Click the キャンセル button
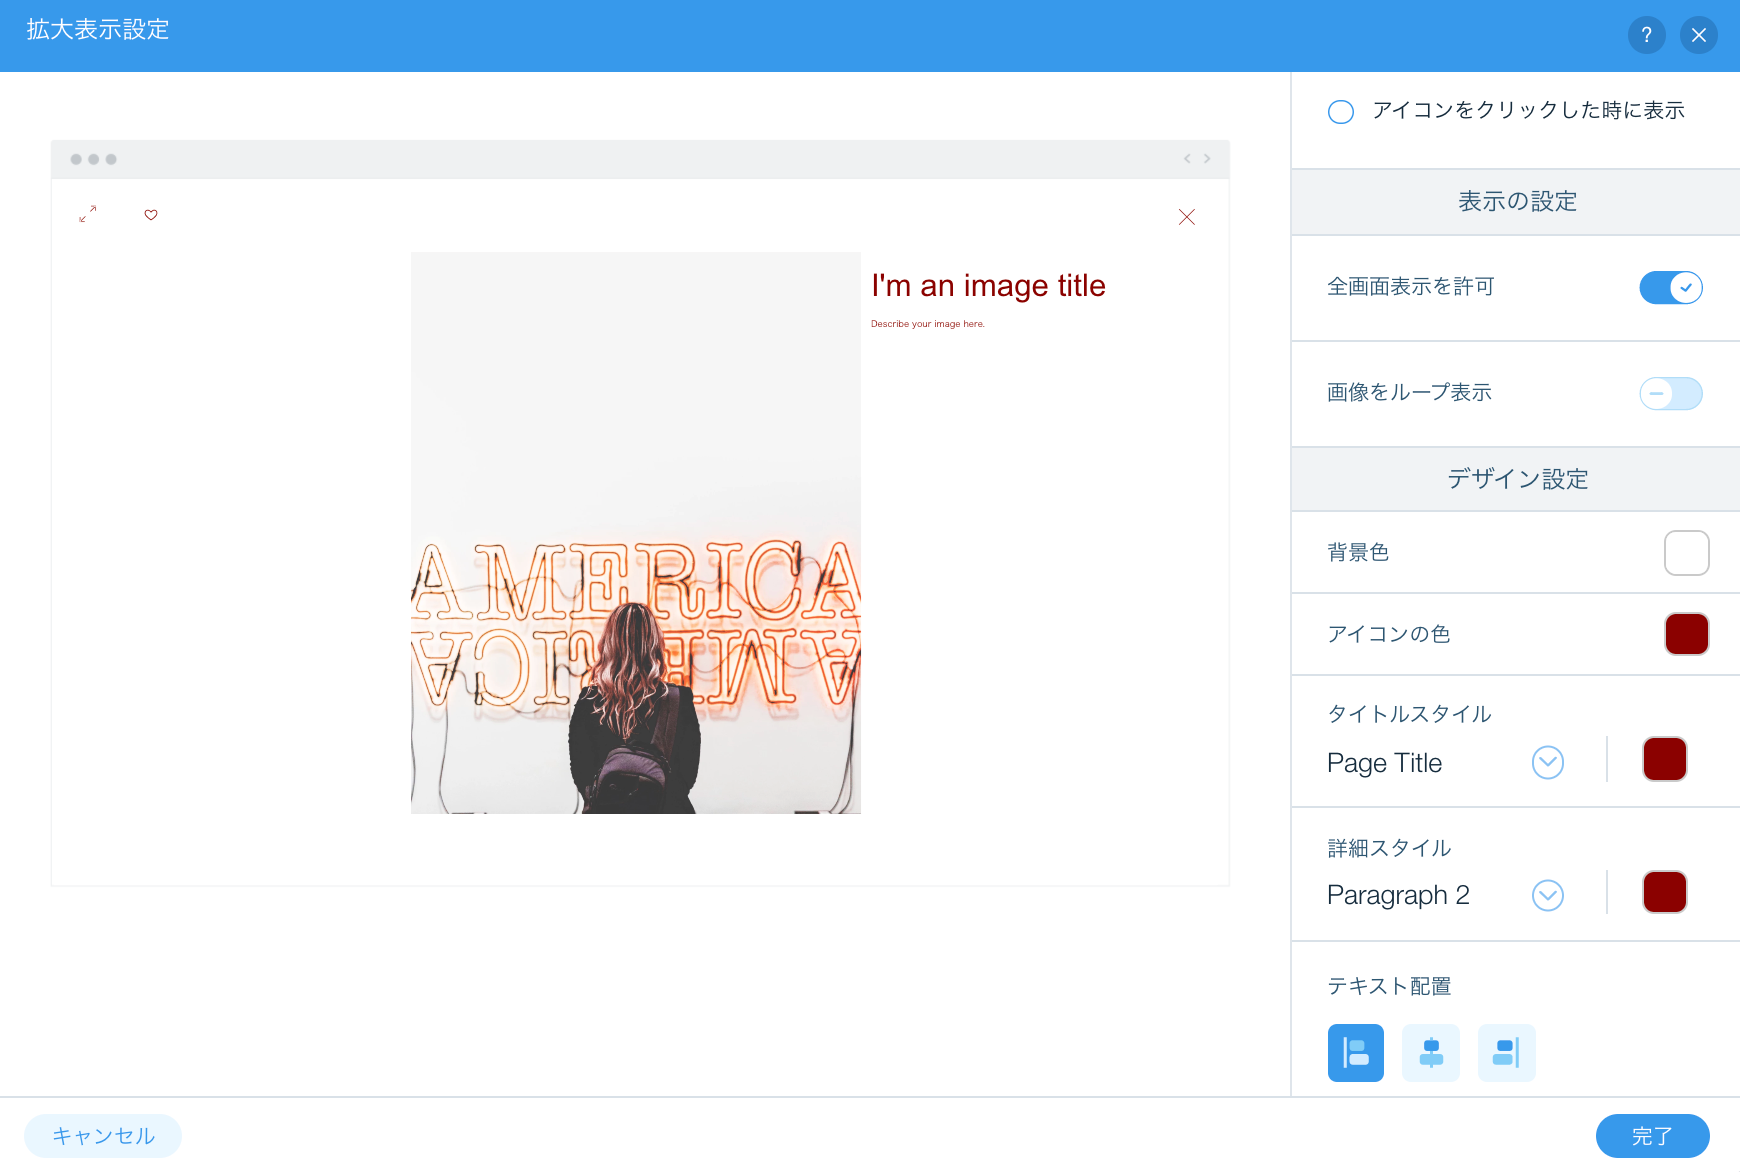 (x=103, y=1136)
